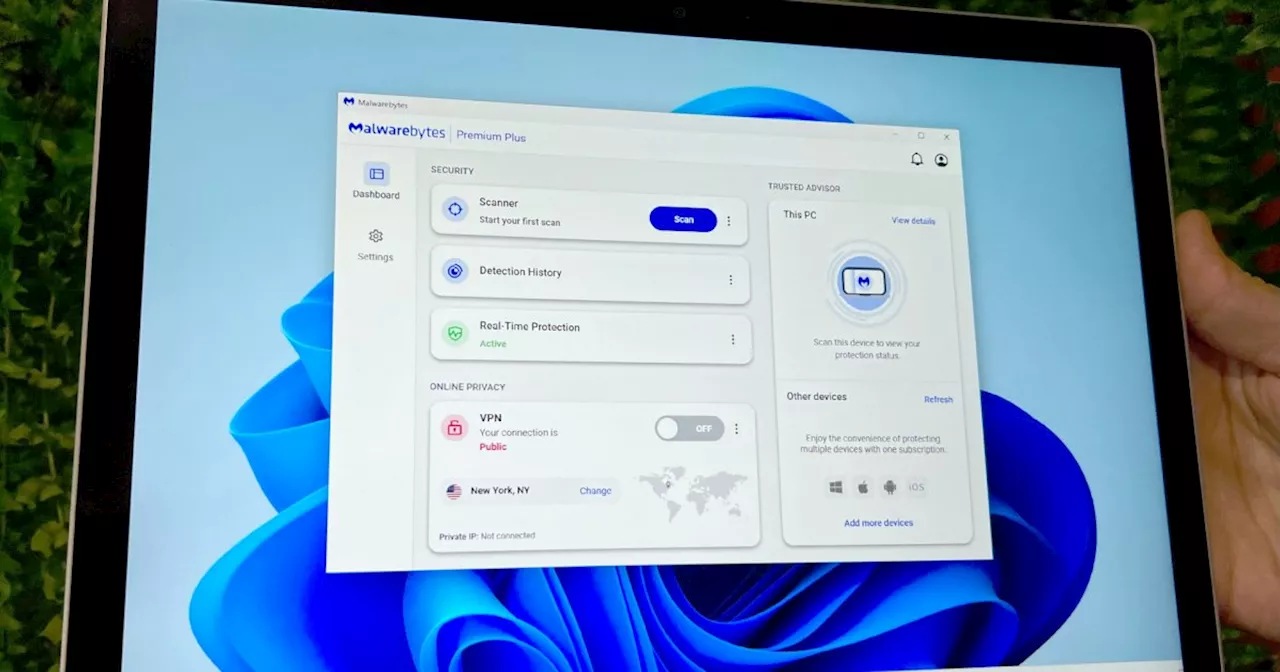Click the US flag icon
1280x672 pixels.
click(454, 491)
